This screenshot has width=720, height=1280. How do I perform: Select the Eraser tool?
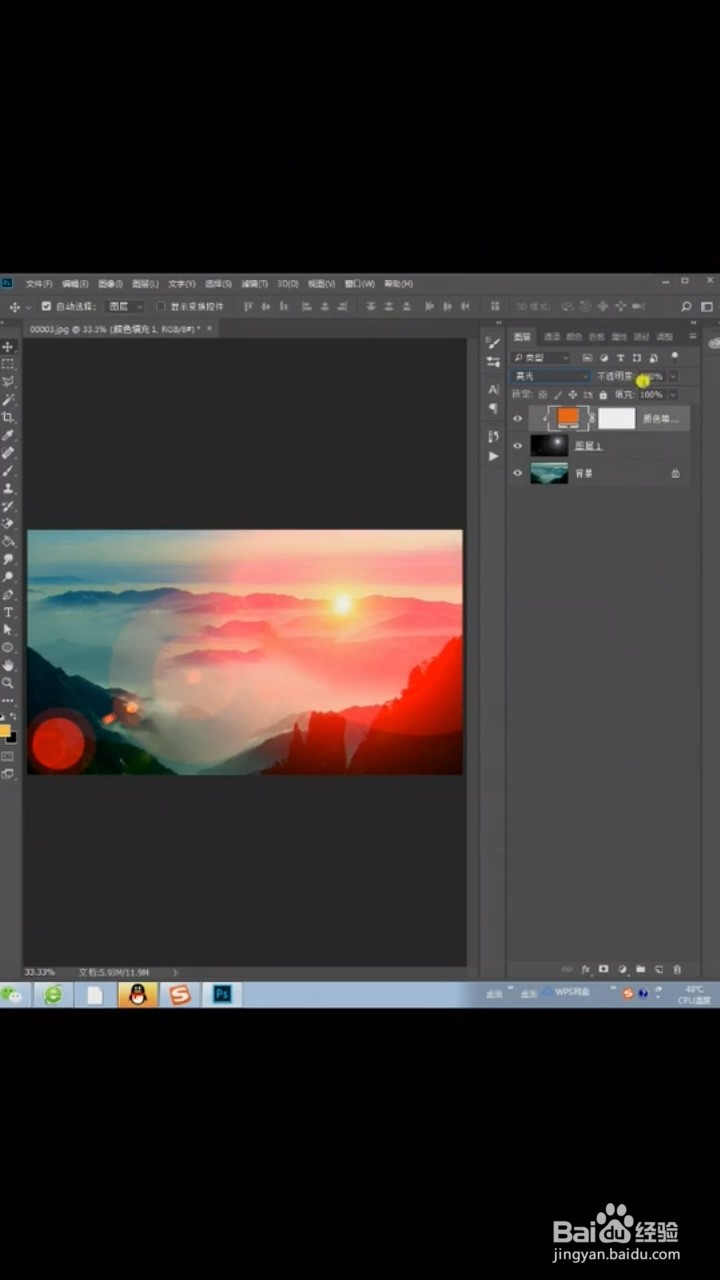[8, 523]
